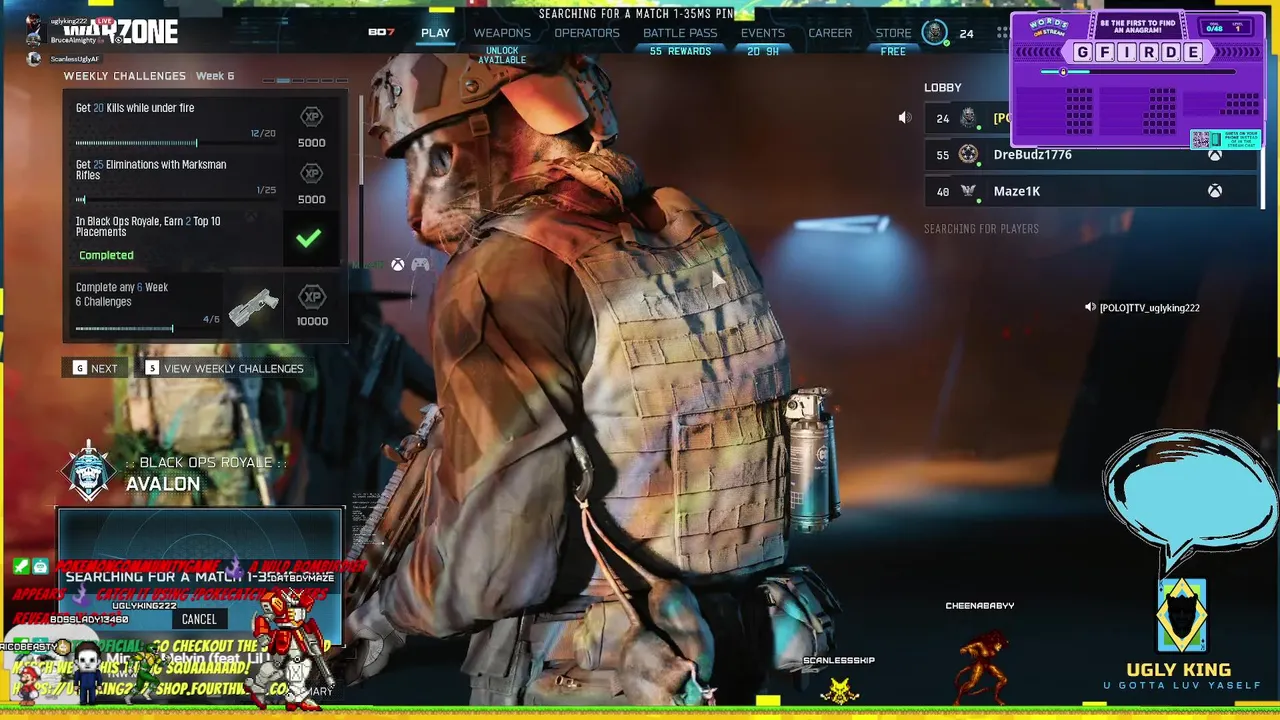
Task: Click the 'UNLOCK AVAILABLE' label under WEAPONS
Action: [502, 55]
